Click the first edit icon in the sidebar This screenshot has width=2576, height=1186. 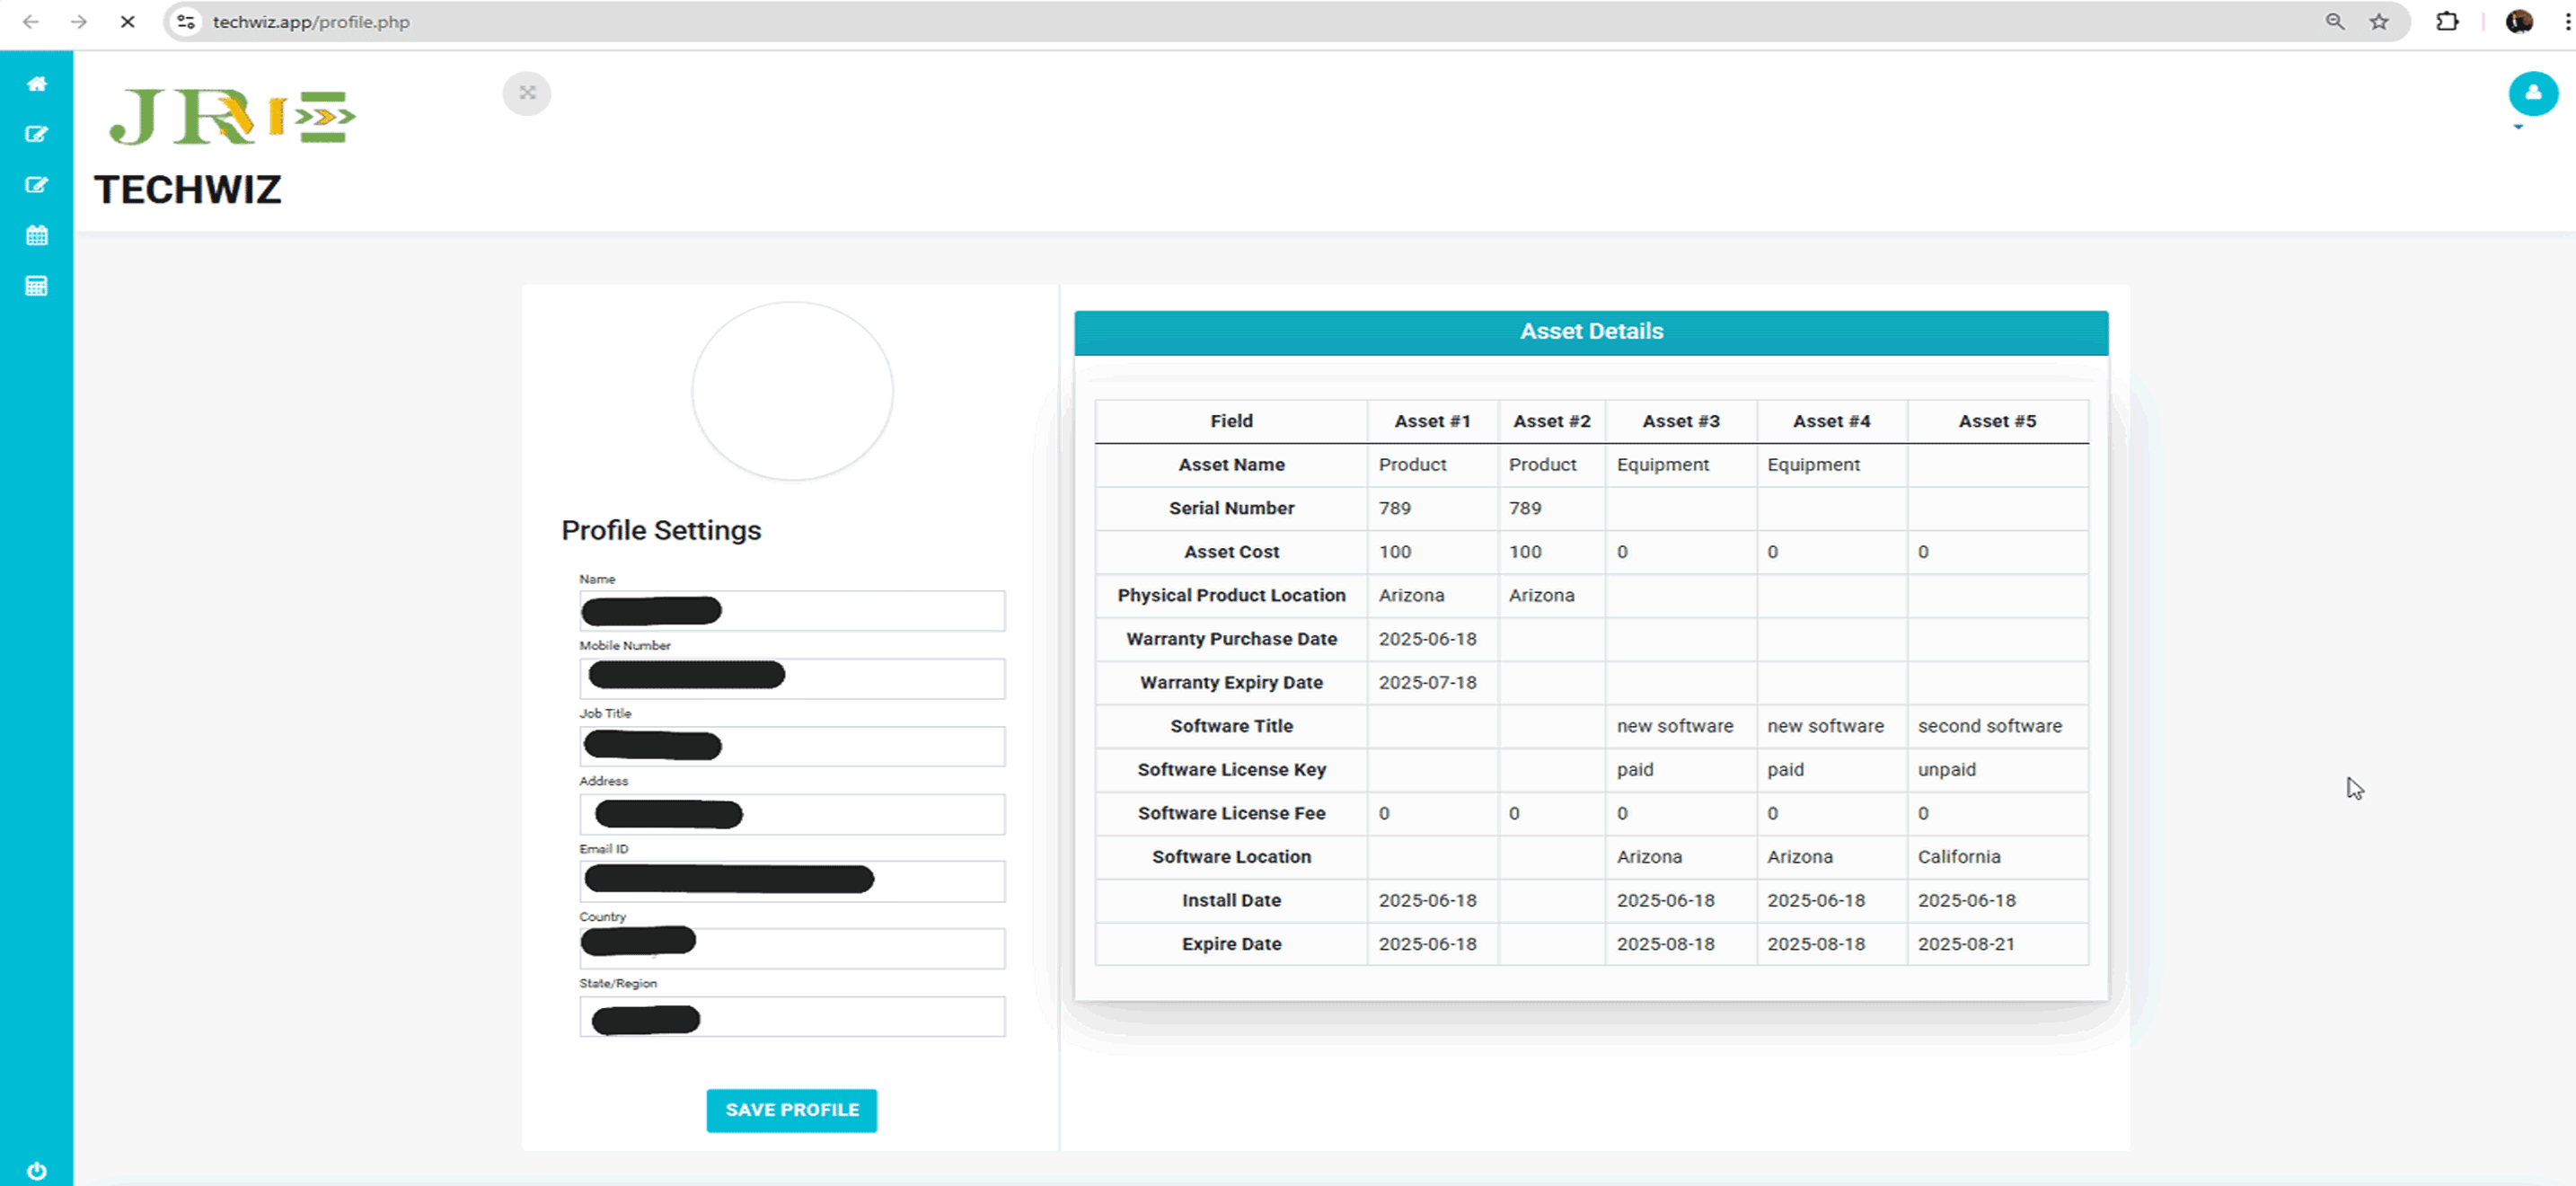37,134
